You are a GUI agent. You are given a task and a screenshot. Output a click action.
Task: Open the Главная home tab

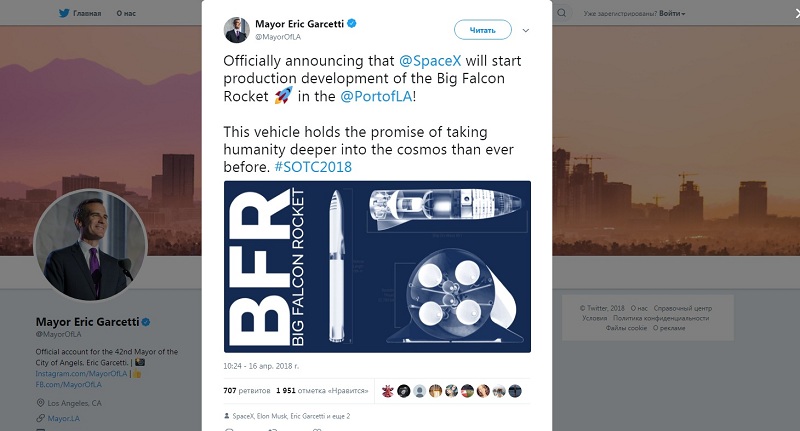[87, 13]
